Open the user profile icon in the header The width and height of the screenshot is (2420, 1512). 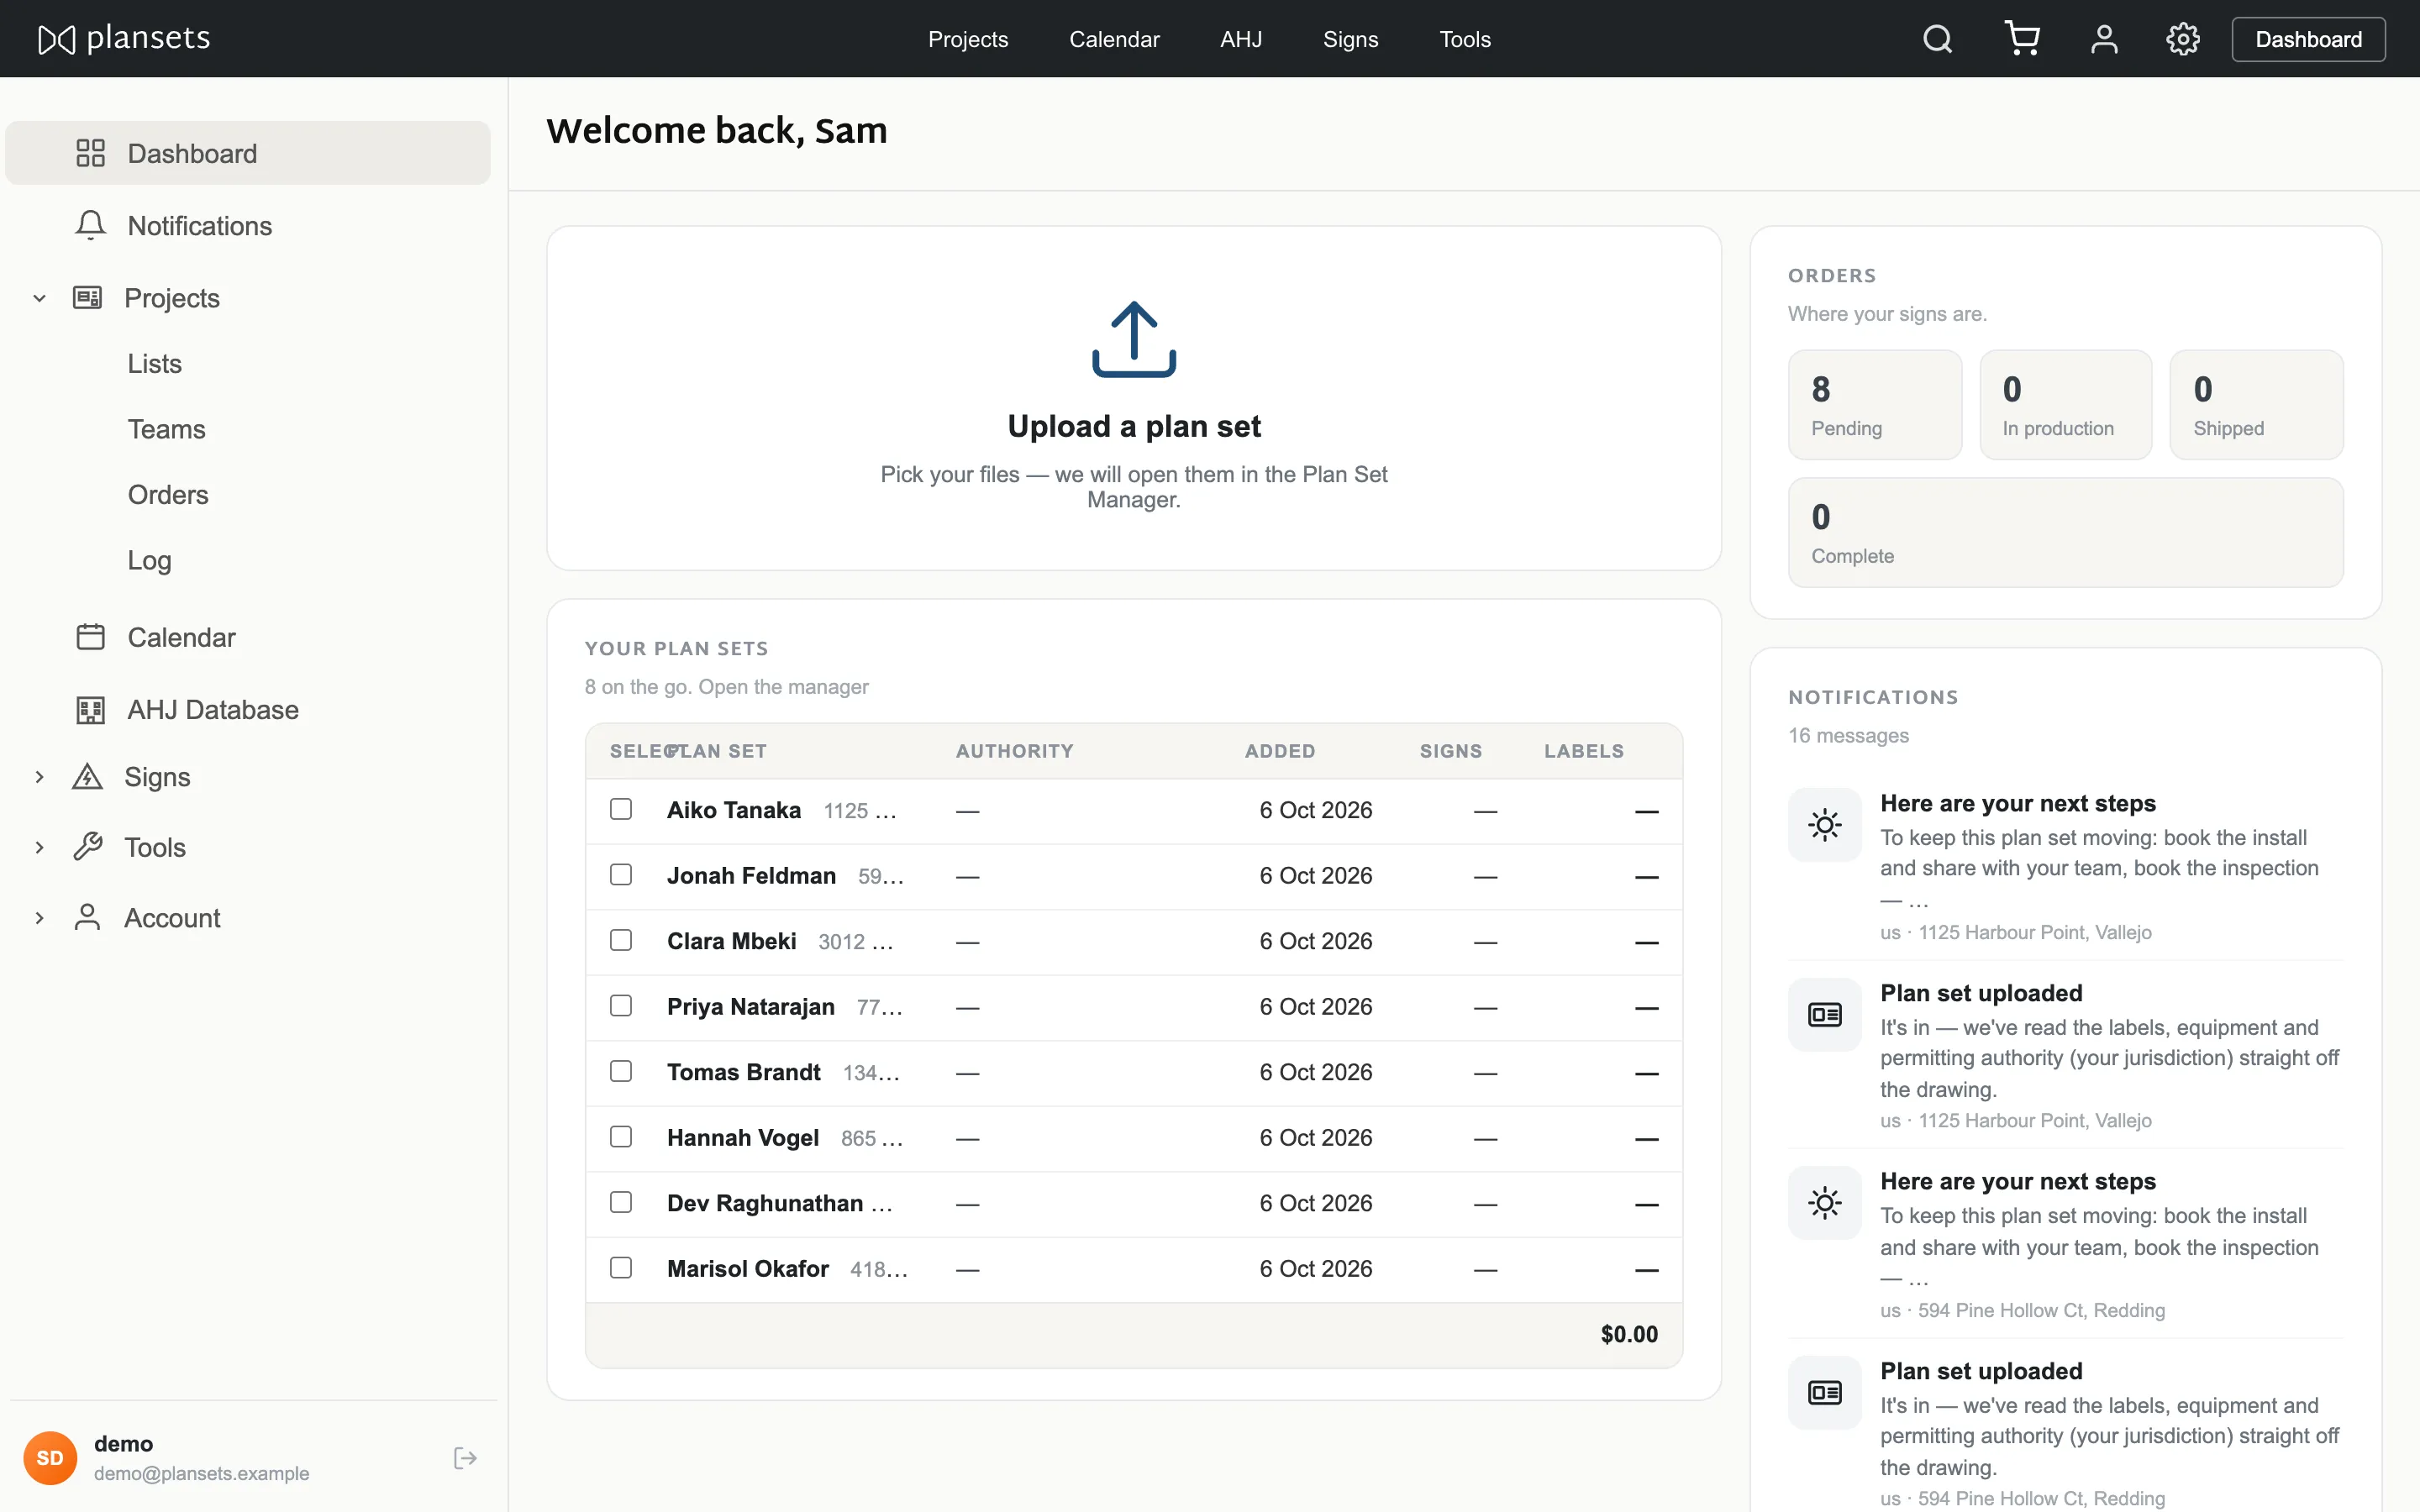2104,39
